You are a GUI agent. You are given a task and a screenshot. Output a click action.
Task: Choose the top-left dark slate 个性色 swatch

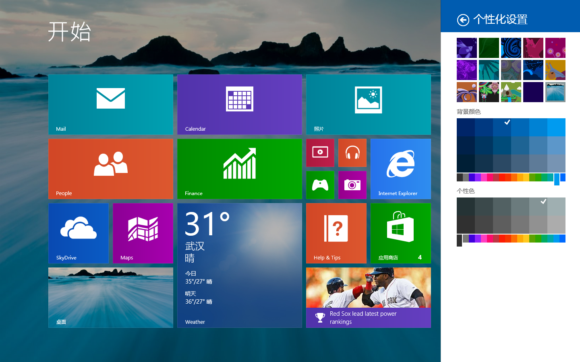[466, 206]
